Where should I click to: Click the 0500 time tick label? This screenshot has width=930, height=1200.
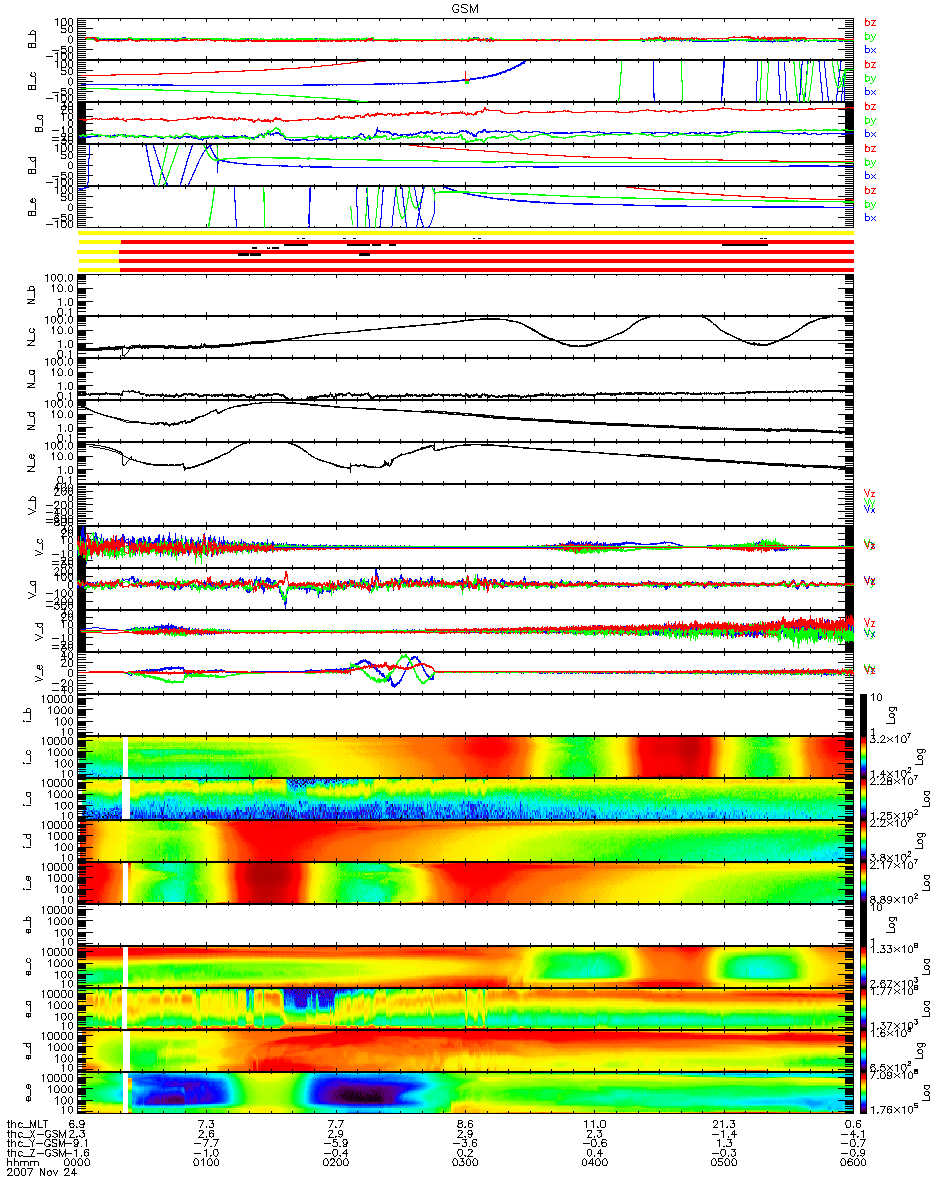click(724, 1163)
